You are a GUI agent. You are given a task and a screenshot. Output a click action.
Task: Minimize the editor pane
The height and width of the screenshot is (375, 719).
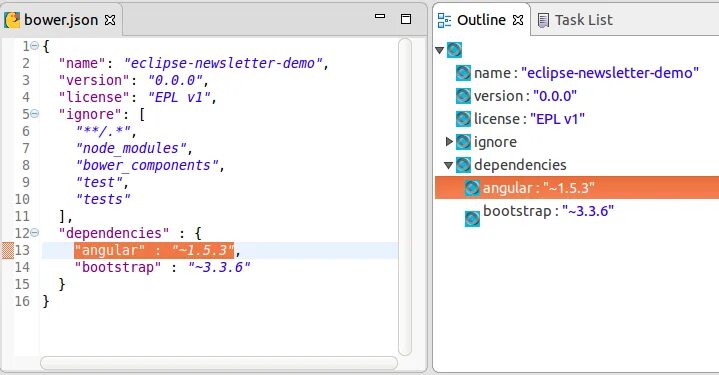(x=380, y=16)
